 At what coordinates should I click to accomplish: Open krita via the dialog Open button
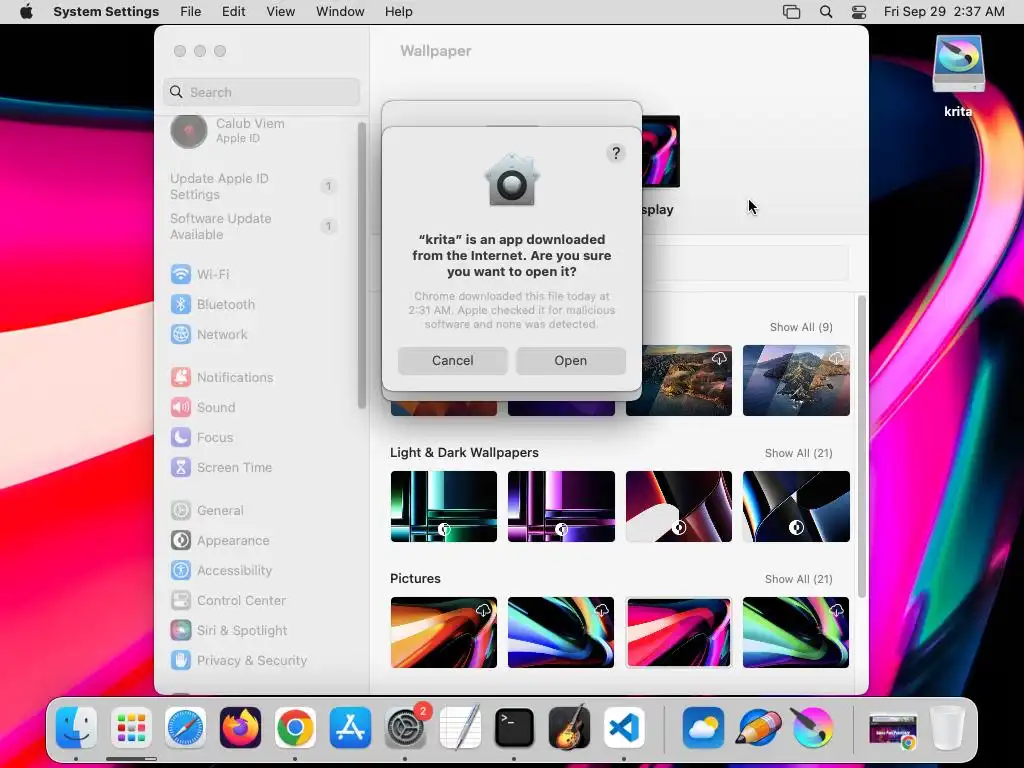click(x=570, y=360)
